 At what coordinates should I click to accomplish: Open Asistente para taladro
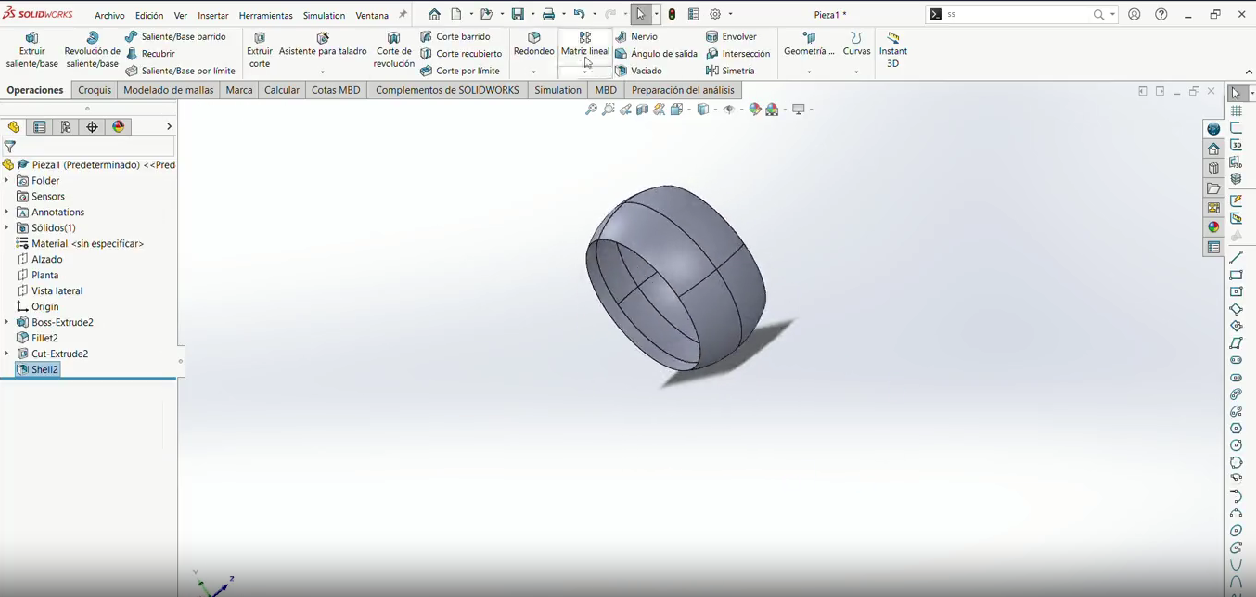point(323,45)
